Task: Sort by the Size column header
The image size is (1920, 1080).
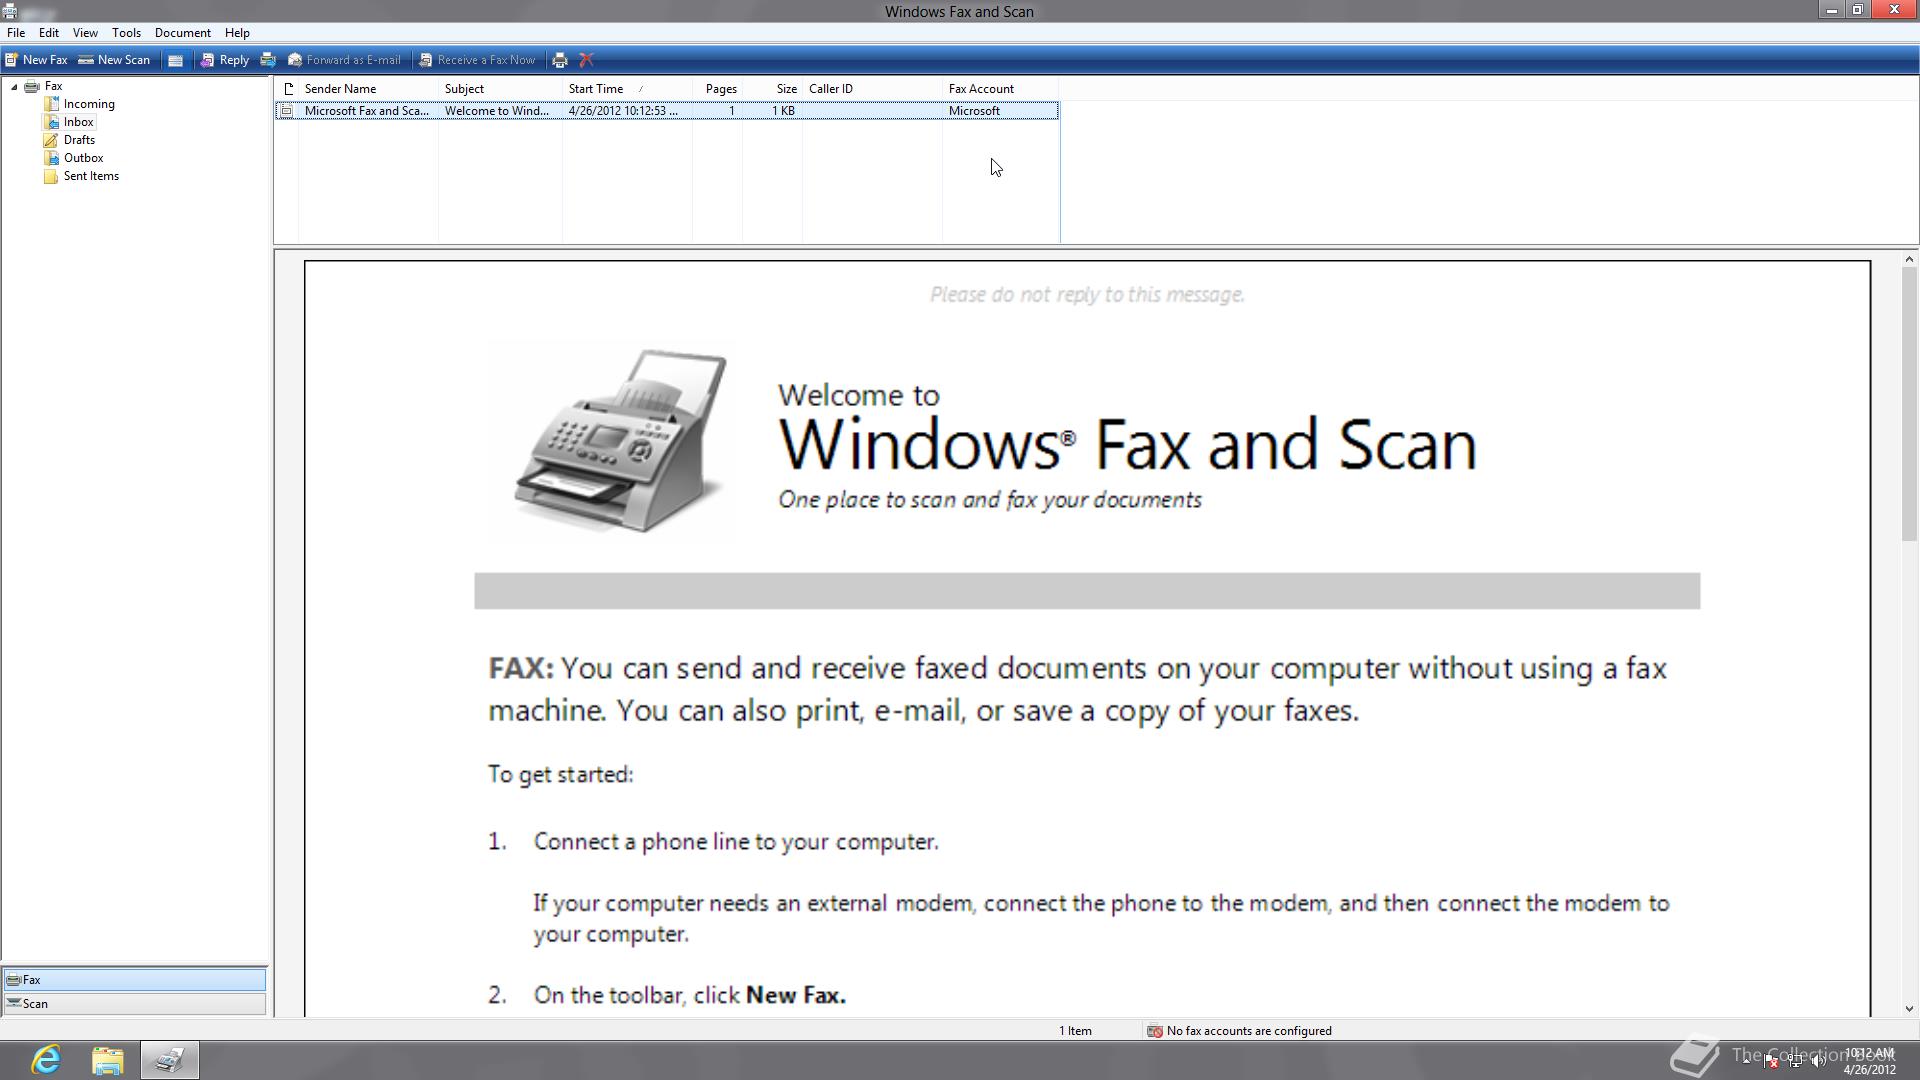Action: coord(773,89)
